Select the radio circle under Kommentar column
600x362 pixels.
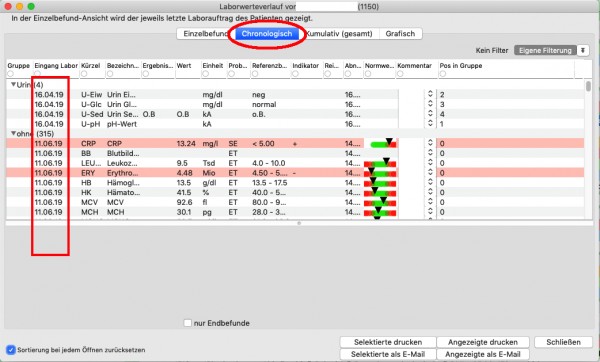coord(400,73)
